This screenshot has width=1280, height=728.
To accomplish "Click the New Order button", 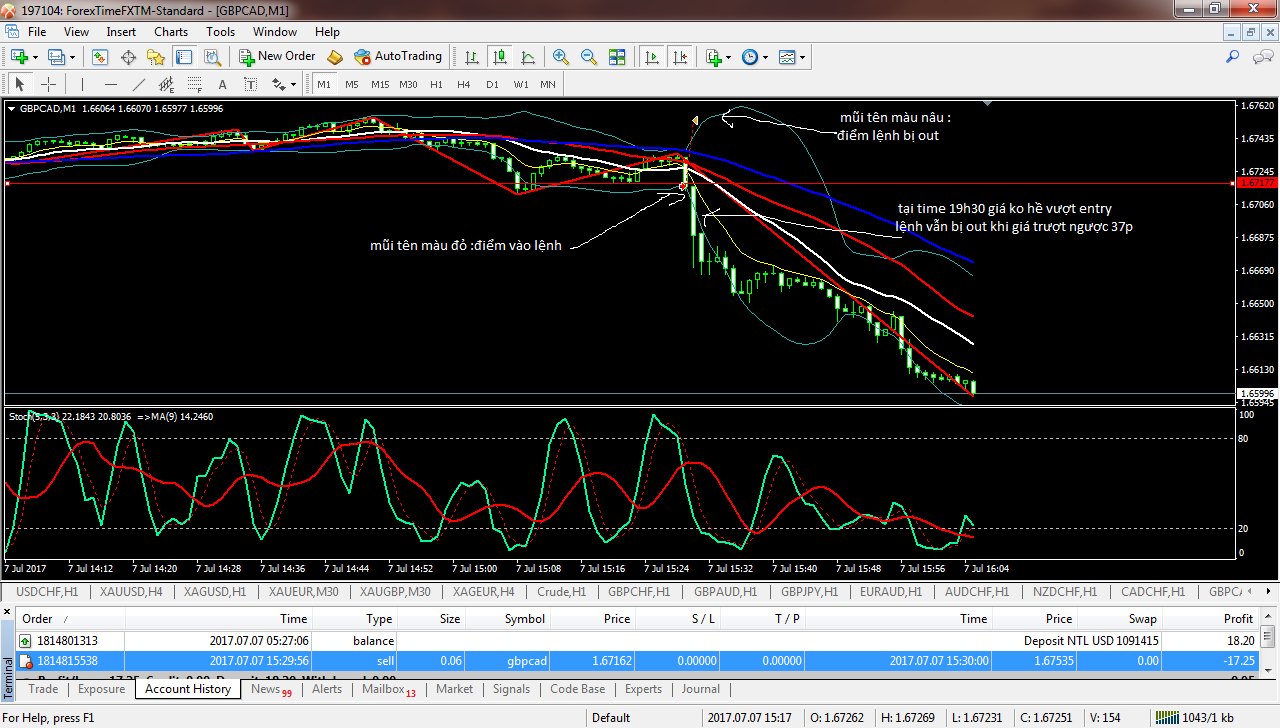I will pyautogui.click(x=276, y=57).
